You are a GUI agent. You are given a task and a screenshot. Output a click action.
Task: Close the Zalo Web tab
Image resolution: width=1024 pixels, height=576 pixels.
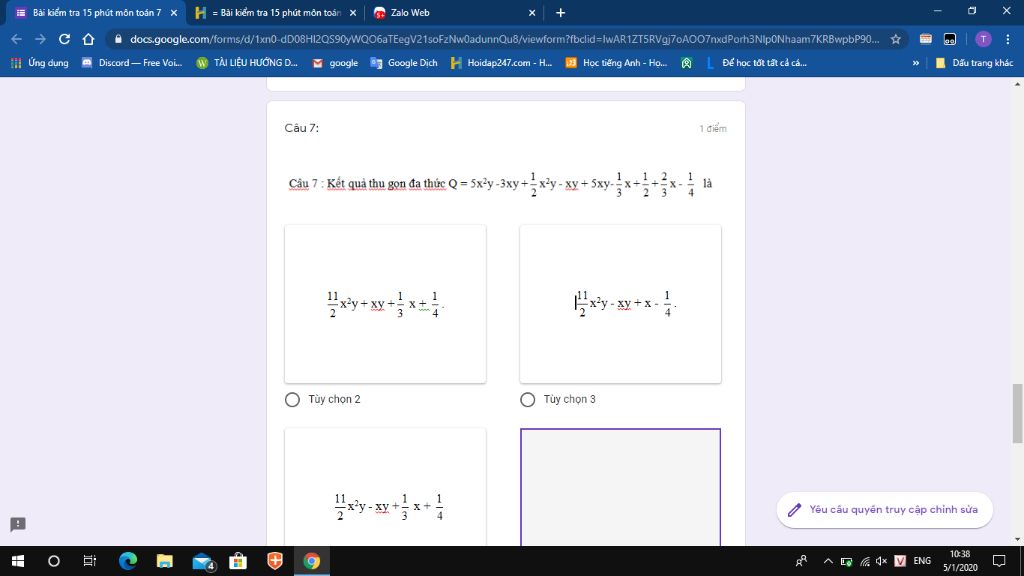(x=532, y=12)
